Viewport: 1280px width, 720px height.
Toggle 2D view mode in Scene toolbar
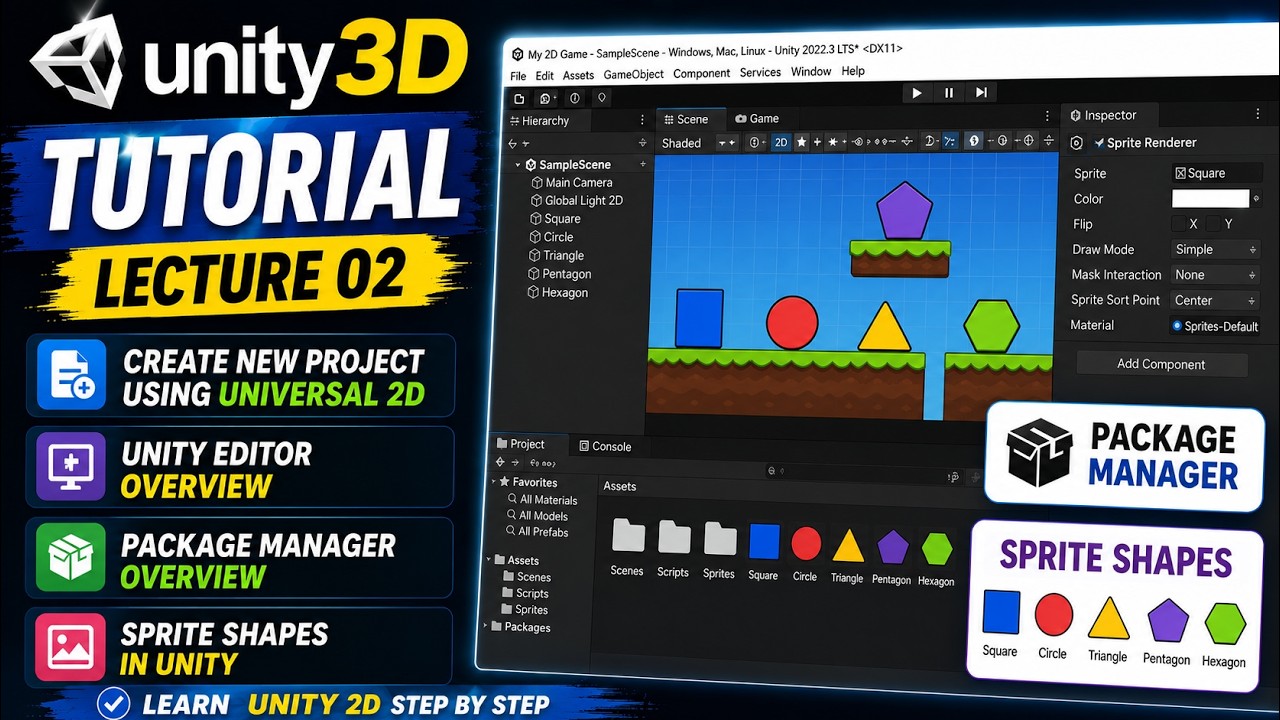click(x=781, y=142)
